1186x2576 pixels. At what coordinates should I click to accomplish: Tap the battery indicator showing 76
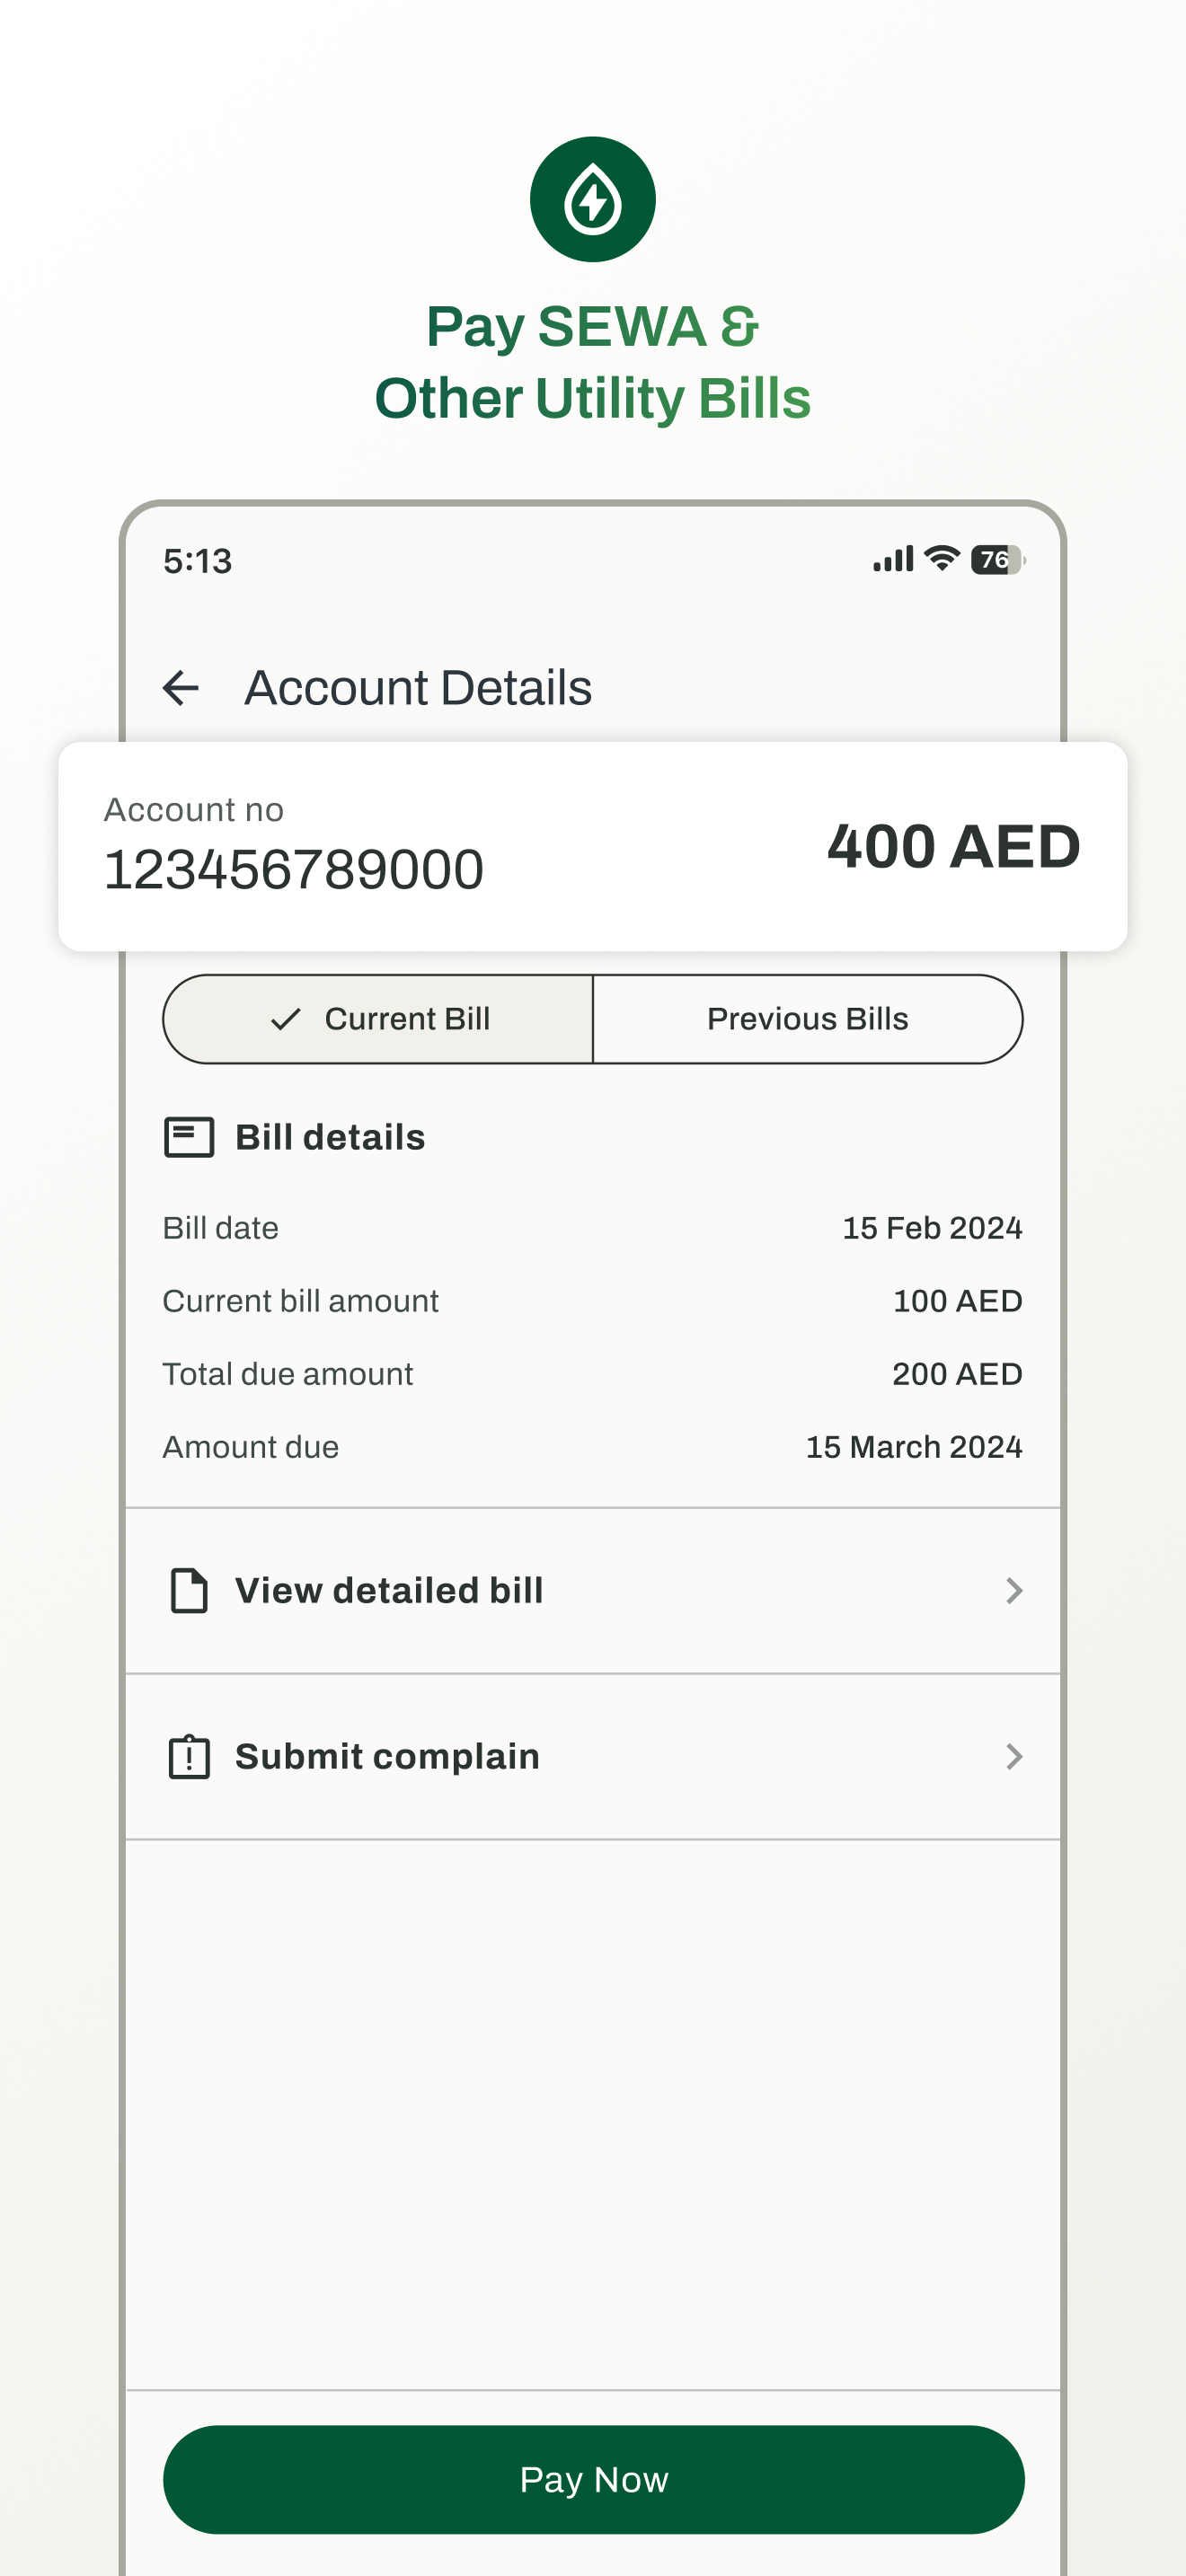997,560
